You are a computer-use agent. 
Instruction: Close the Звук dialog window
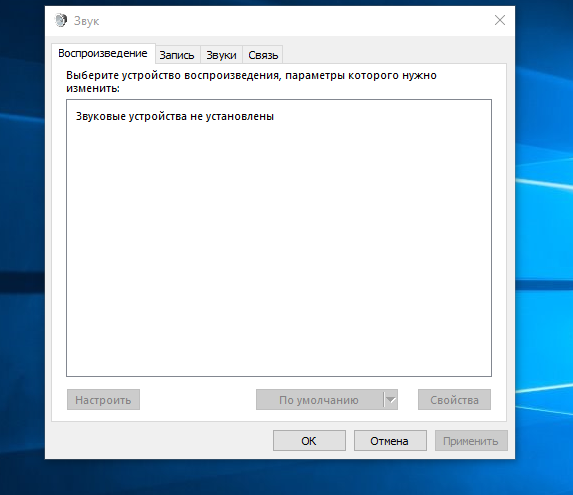[x=500, y=20]
